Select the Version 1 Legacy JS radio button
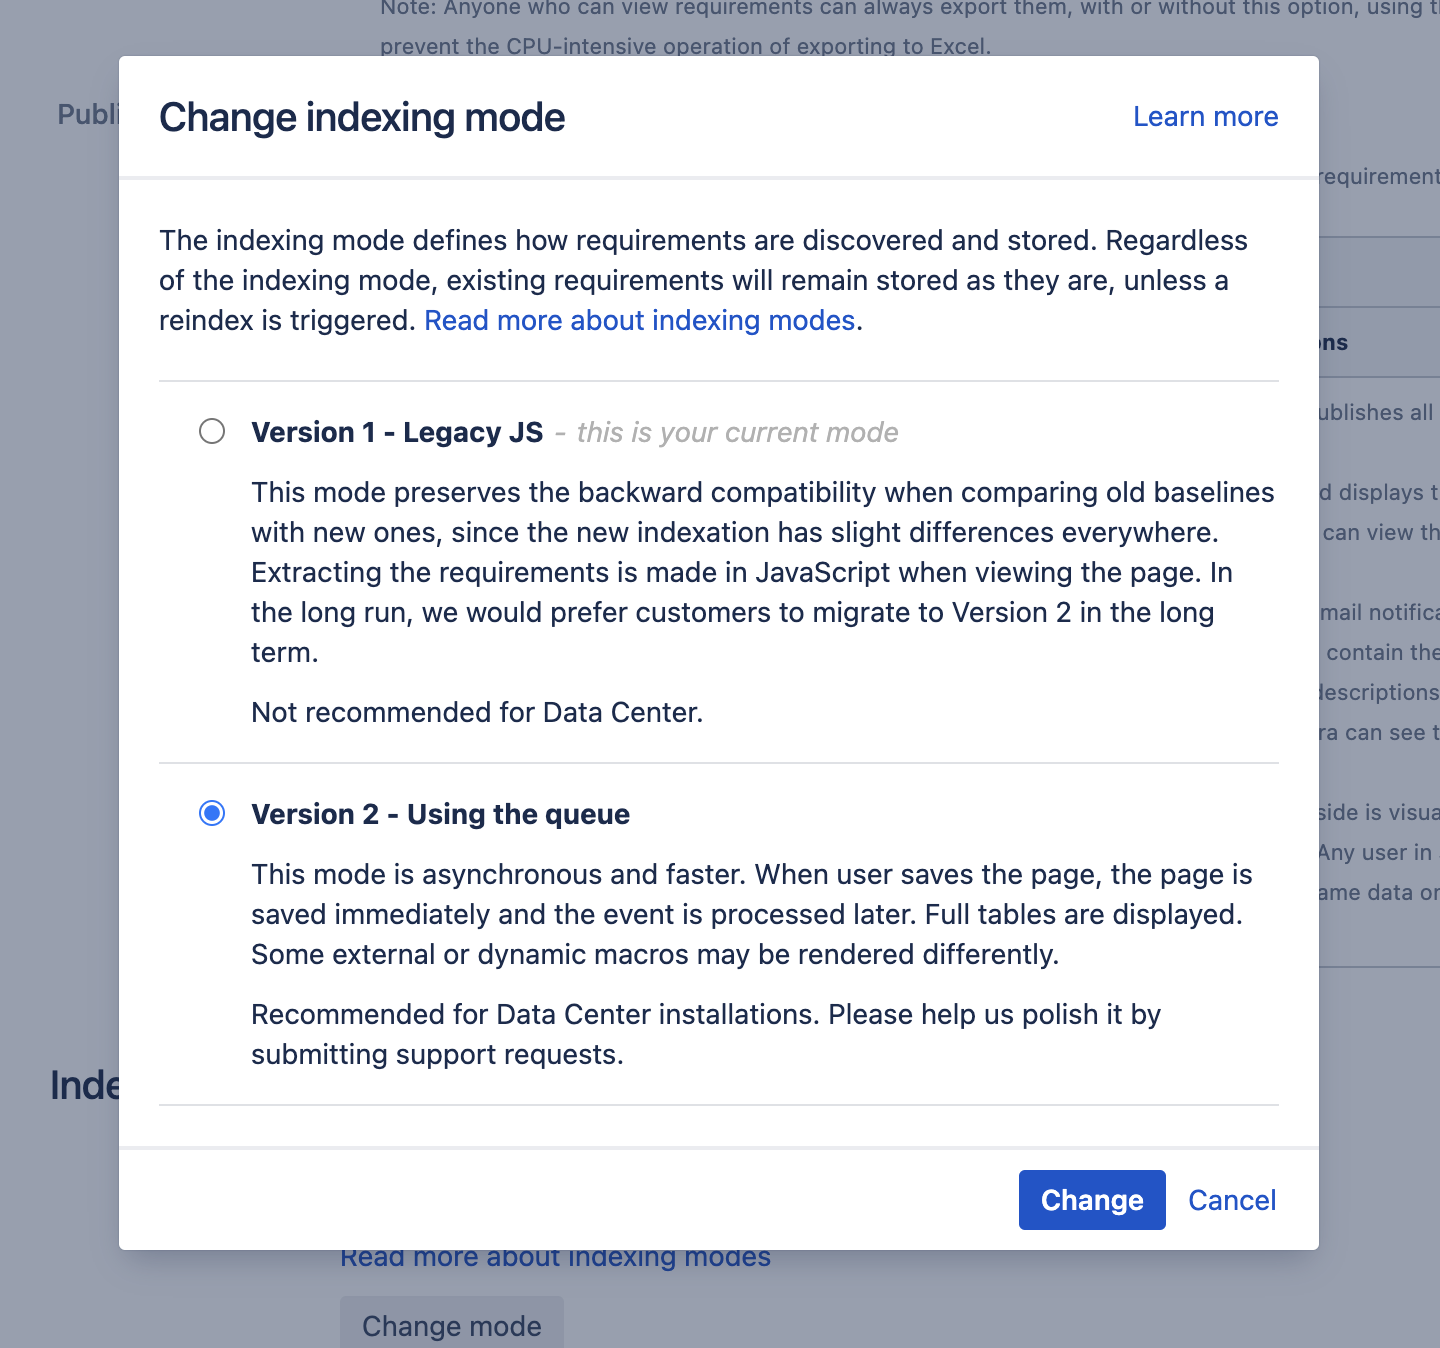Image resolution: width=1440 pixels, height=1348 pixels. [x=212, y=432]
